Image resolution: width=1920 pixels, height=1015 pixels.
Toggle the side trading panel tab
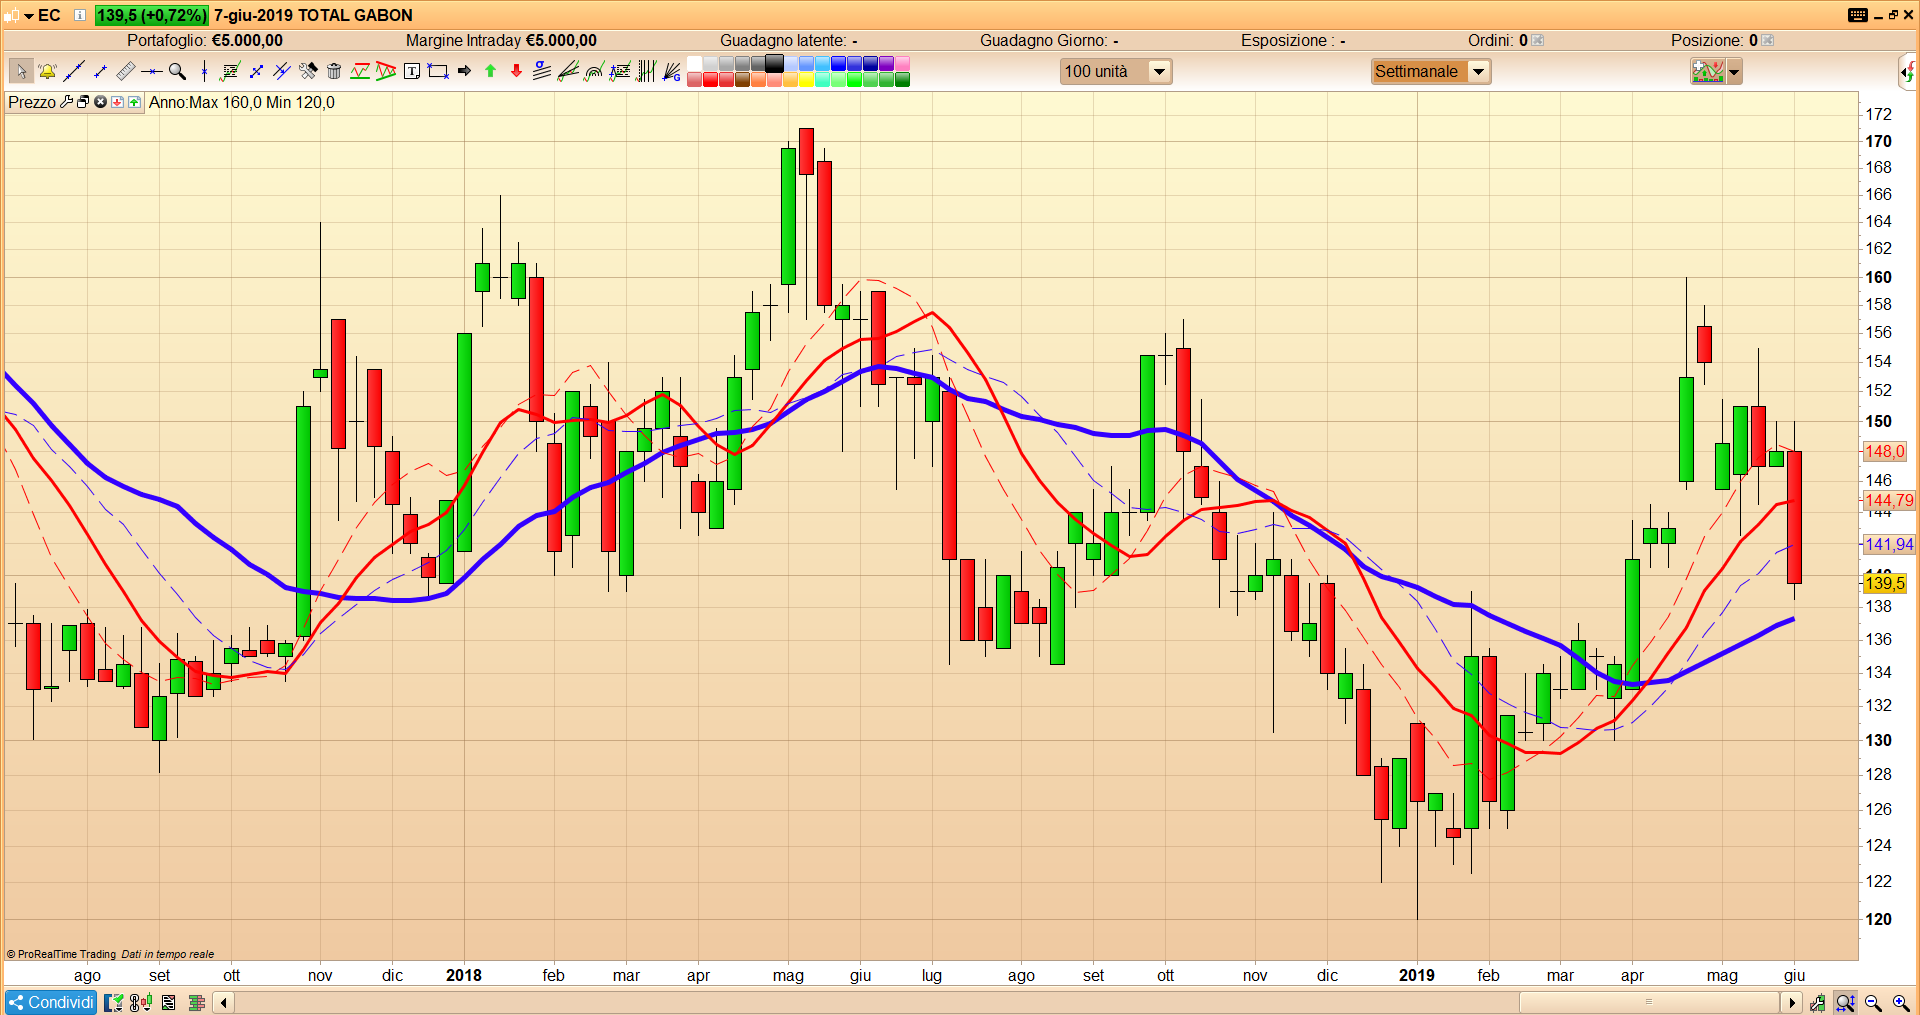[1908, 71]
